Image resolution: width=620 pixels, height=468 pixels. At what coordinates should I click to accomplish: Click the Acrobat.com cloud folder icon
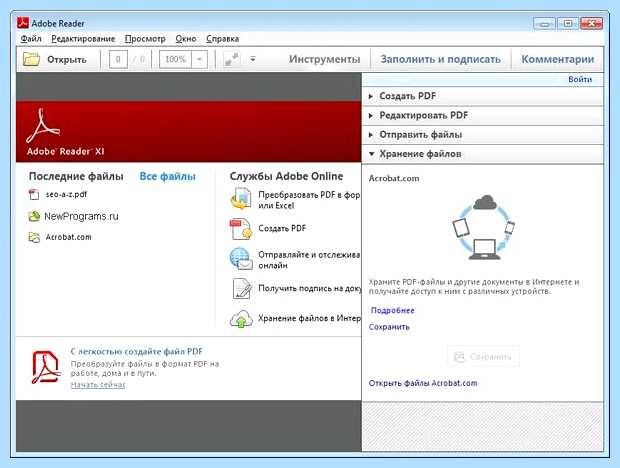coord(34,237)
